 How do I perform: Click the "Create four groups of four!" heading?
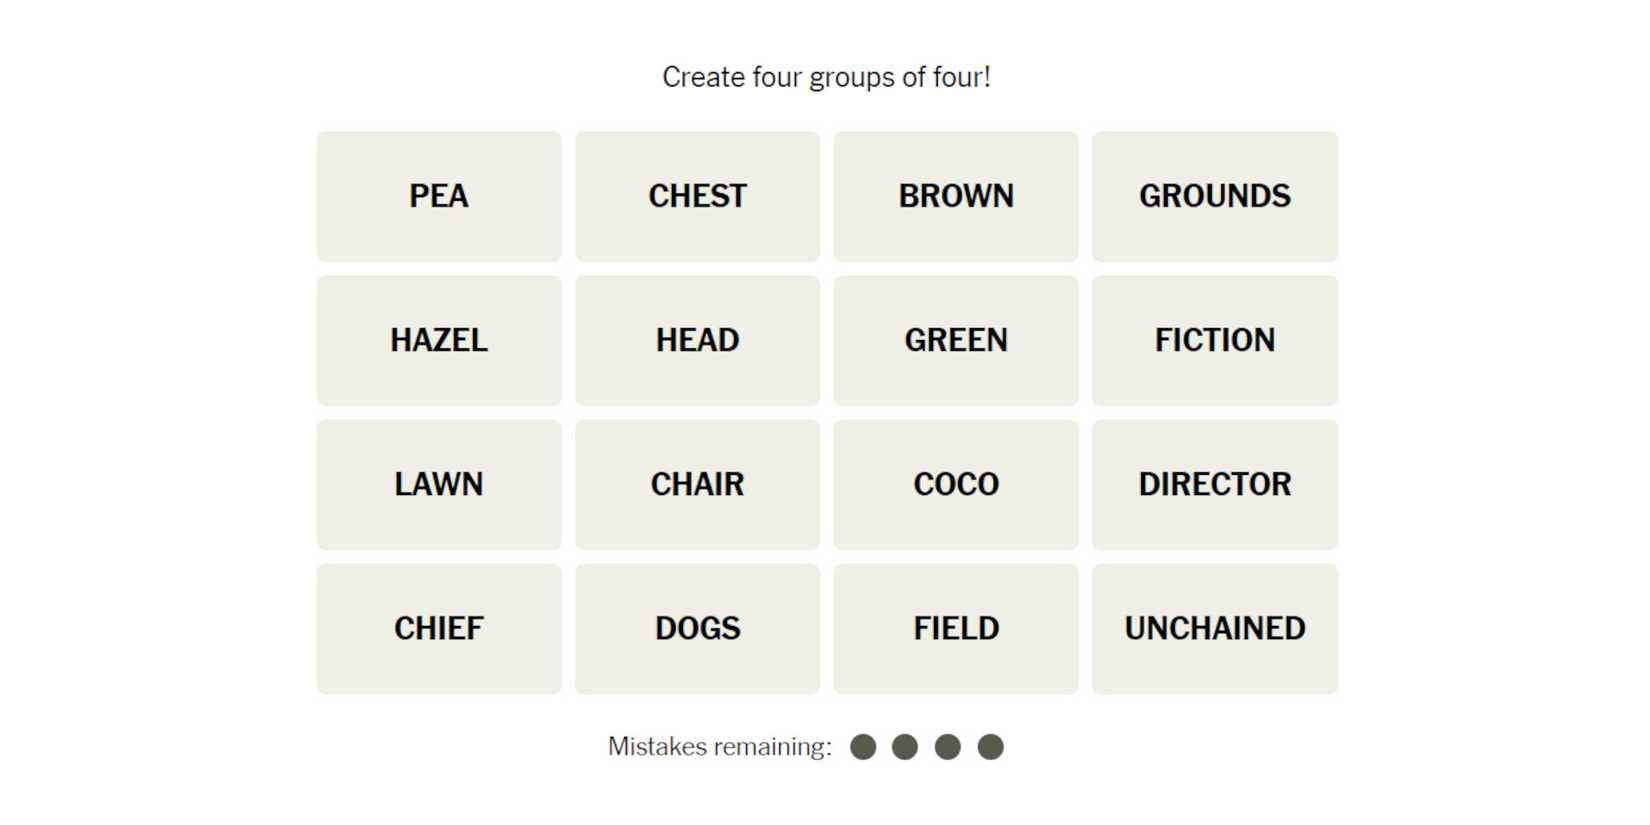click(x=826, y=77)
